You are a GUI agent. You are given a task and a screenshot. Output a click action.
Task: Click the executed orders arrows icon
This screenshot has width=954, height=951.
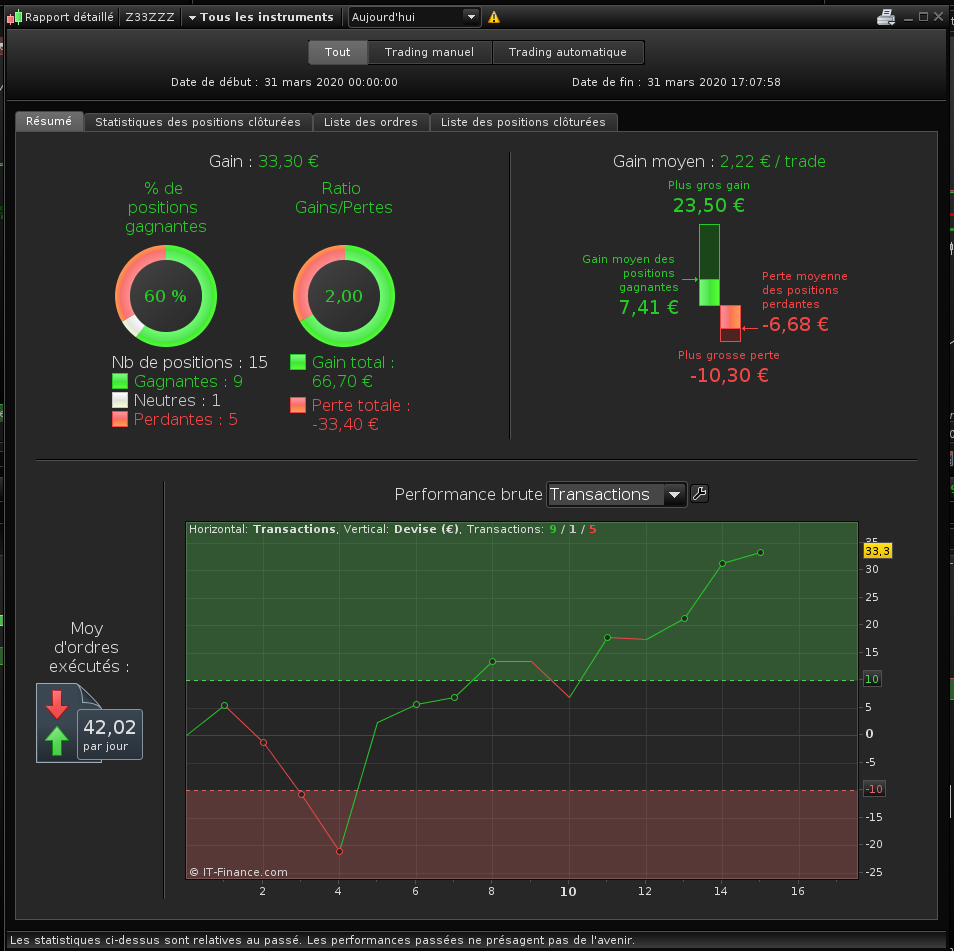pos(57,723)
